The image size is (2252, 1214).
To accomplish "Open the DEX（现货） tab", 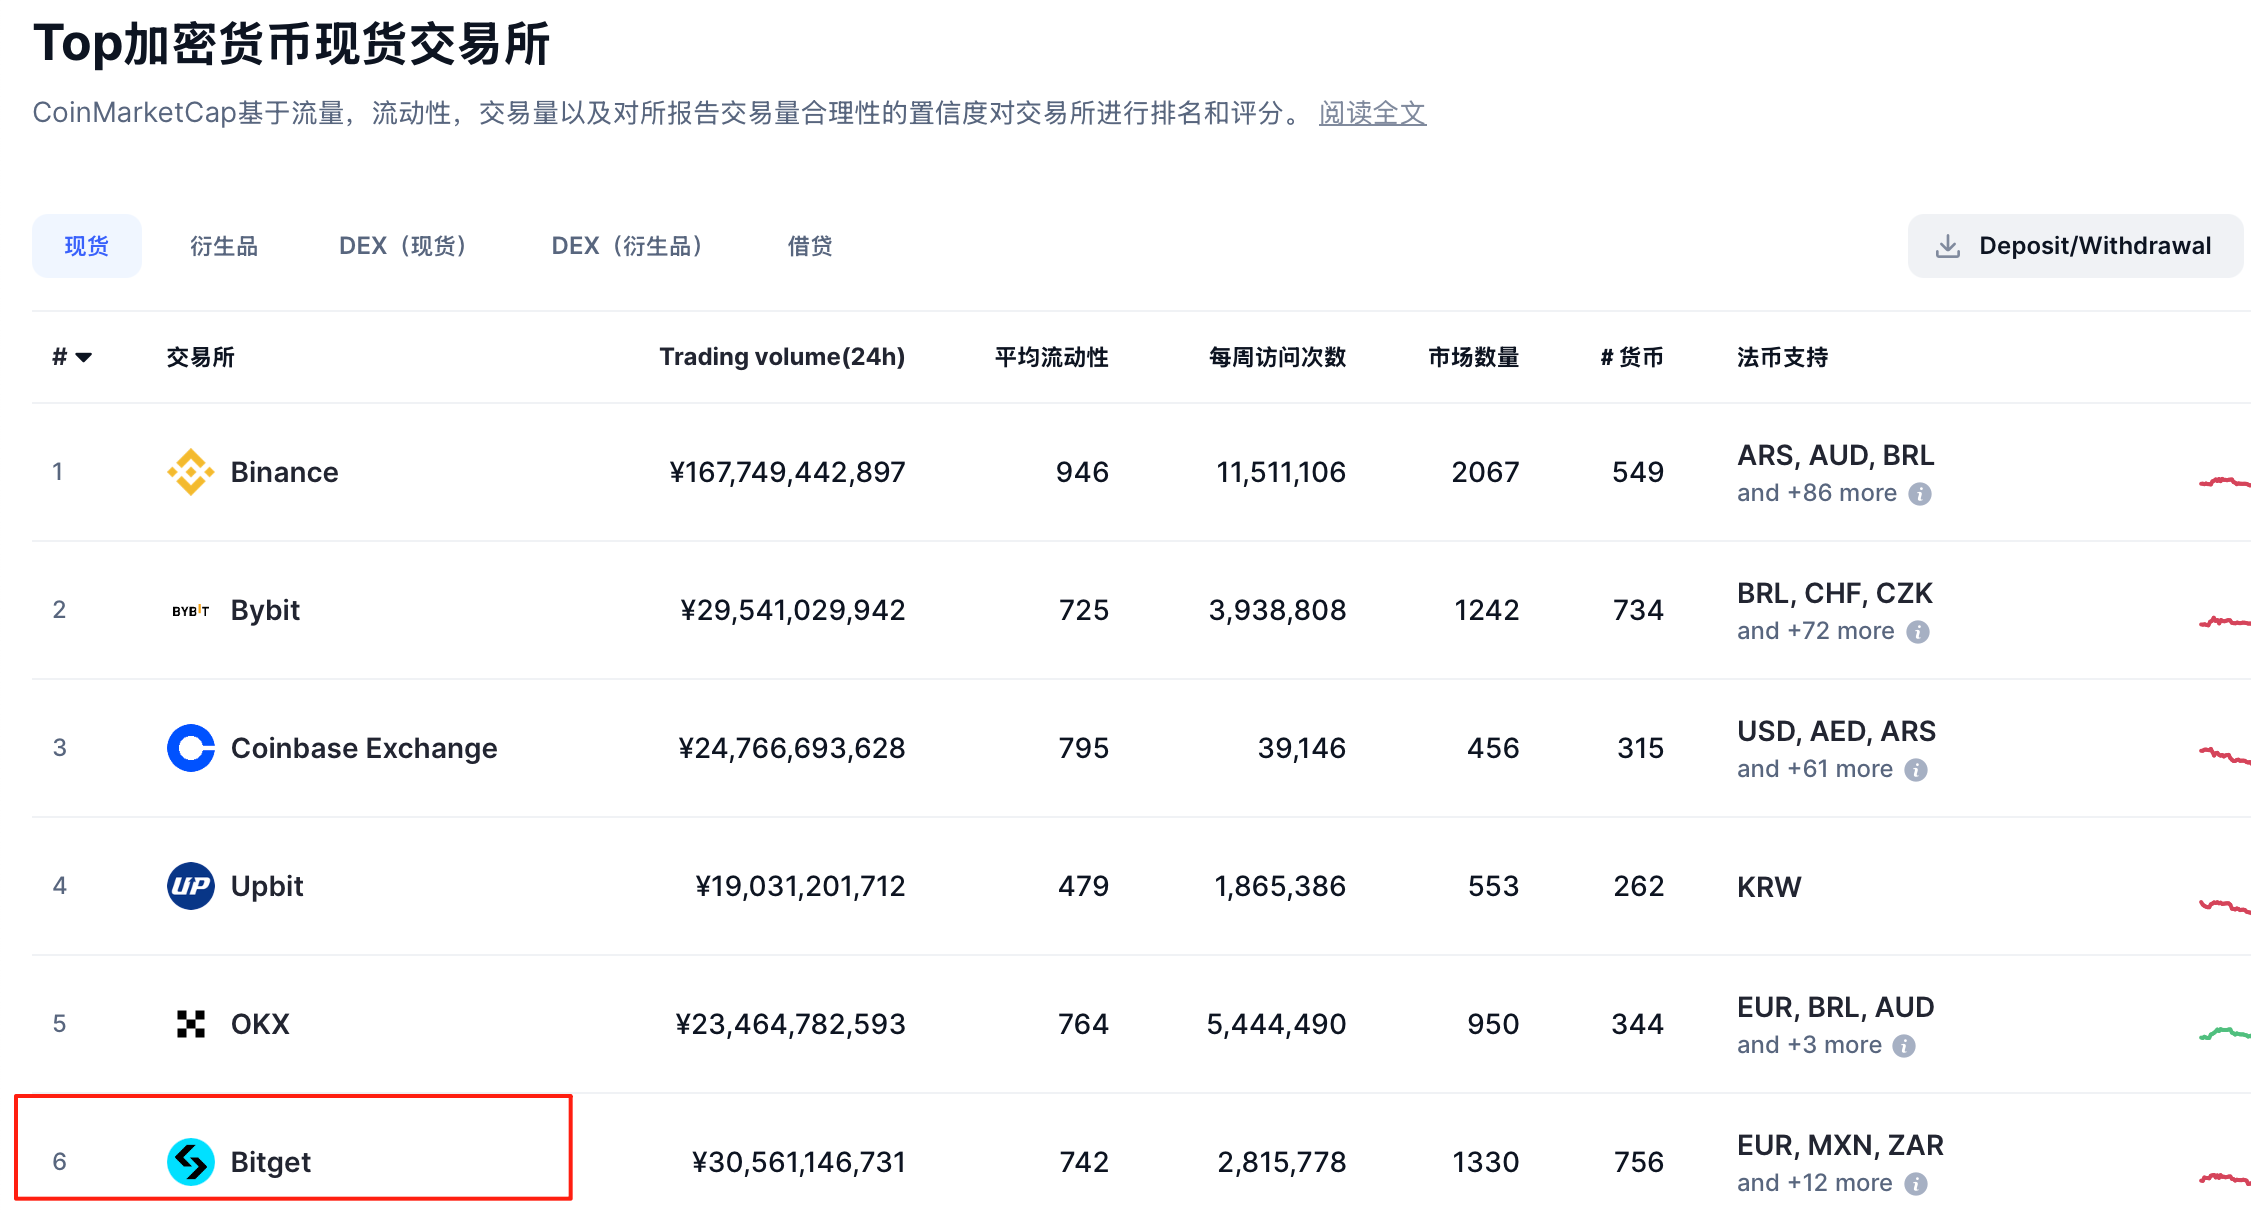I will coord(404,246).
